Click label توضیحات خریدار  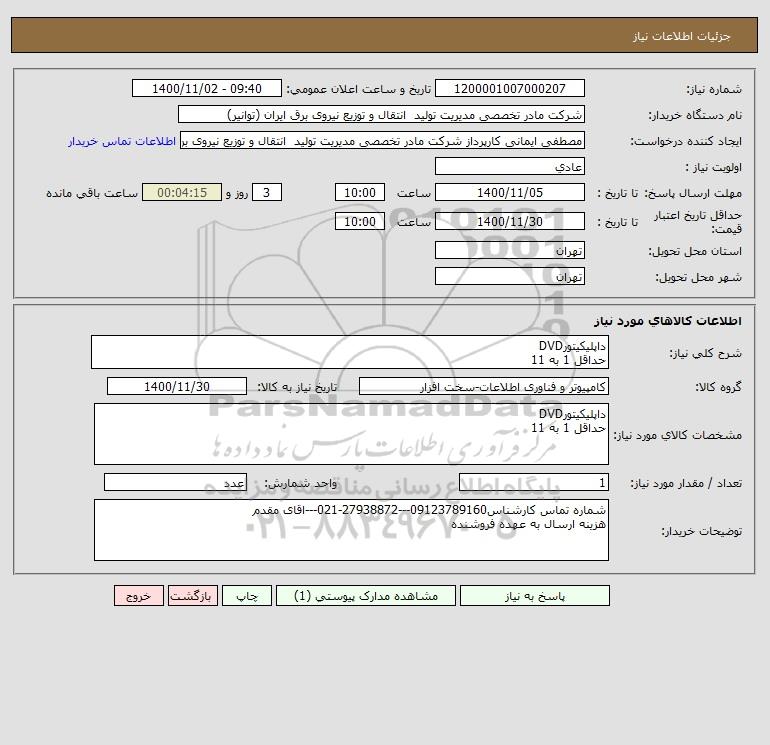[701, 531]
